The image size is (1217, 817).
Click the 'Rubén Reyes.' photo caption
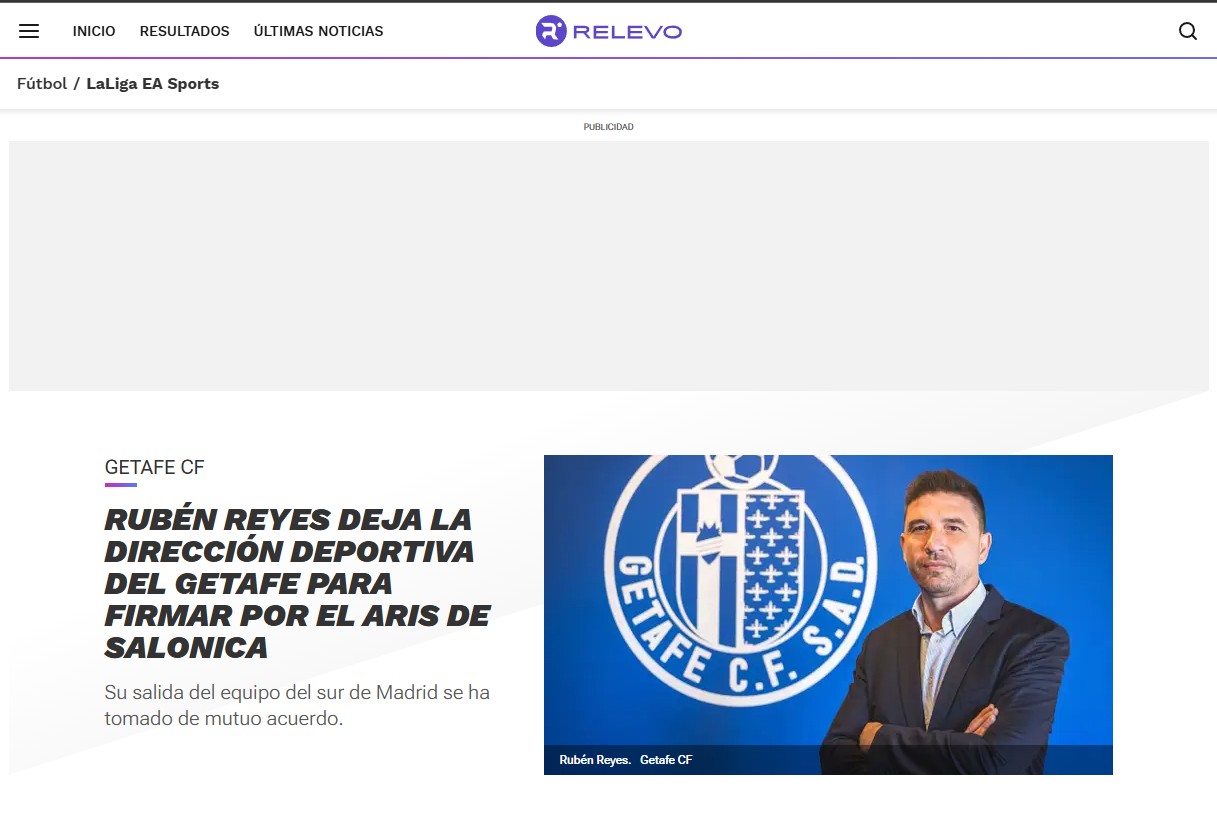coord(595,760)
